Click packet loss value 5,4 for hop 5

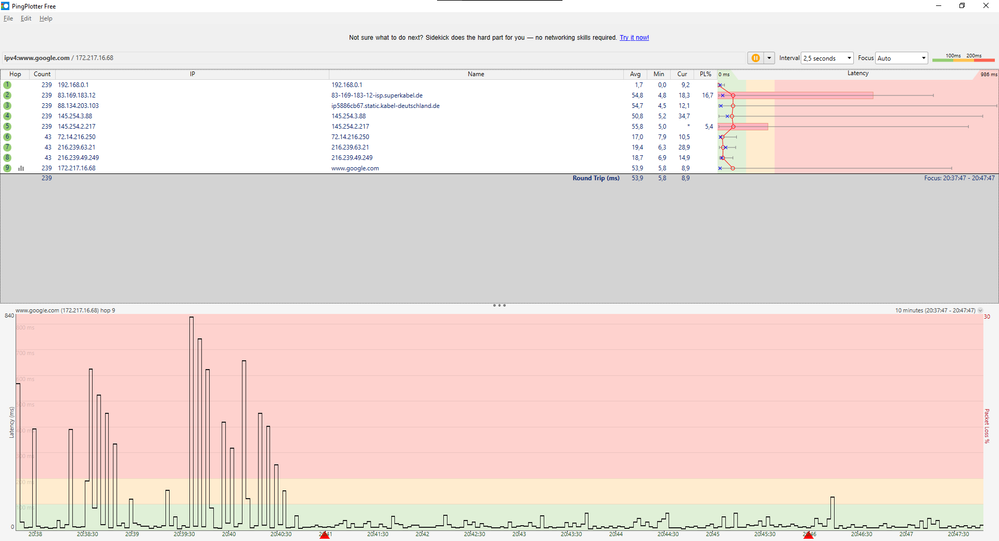click(x=709, y=126)
